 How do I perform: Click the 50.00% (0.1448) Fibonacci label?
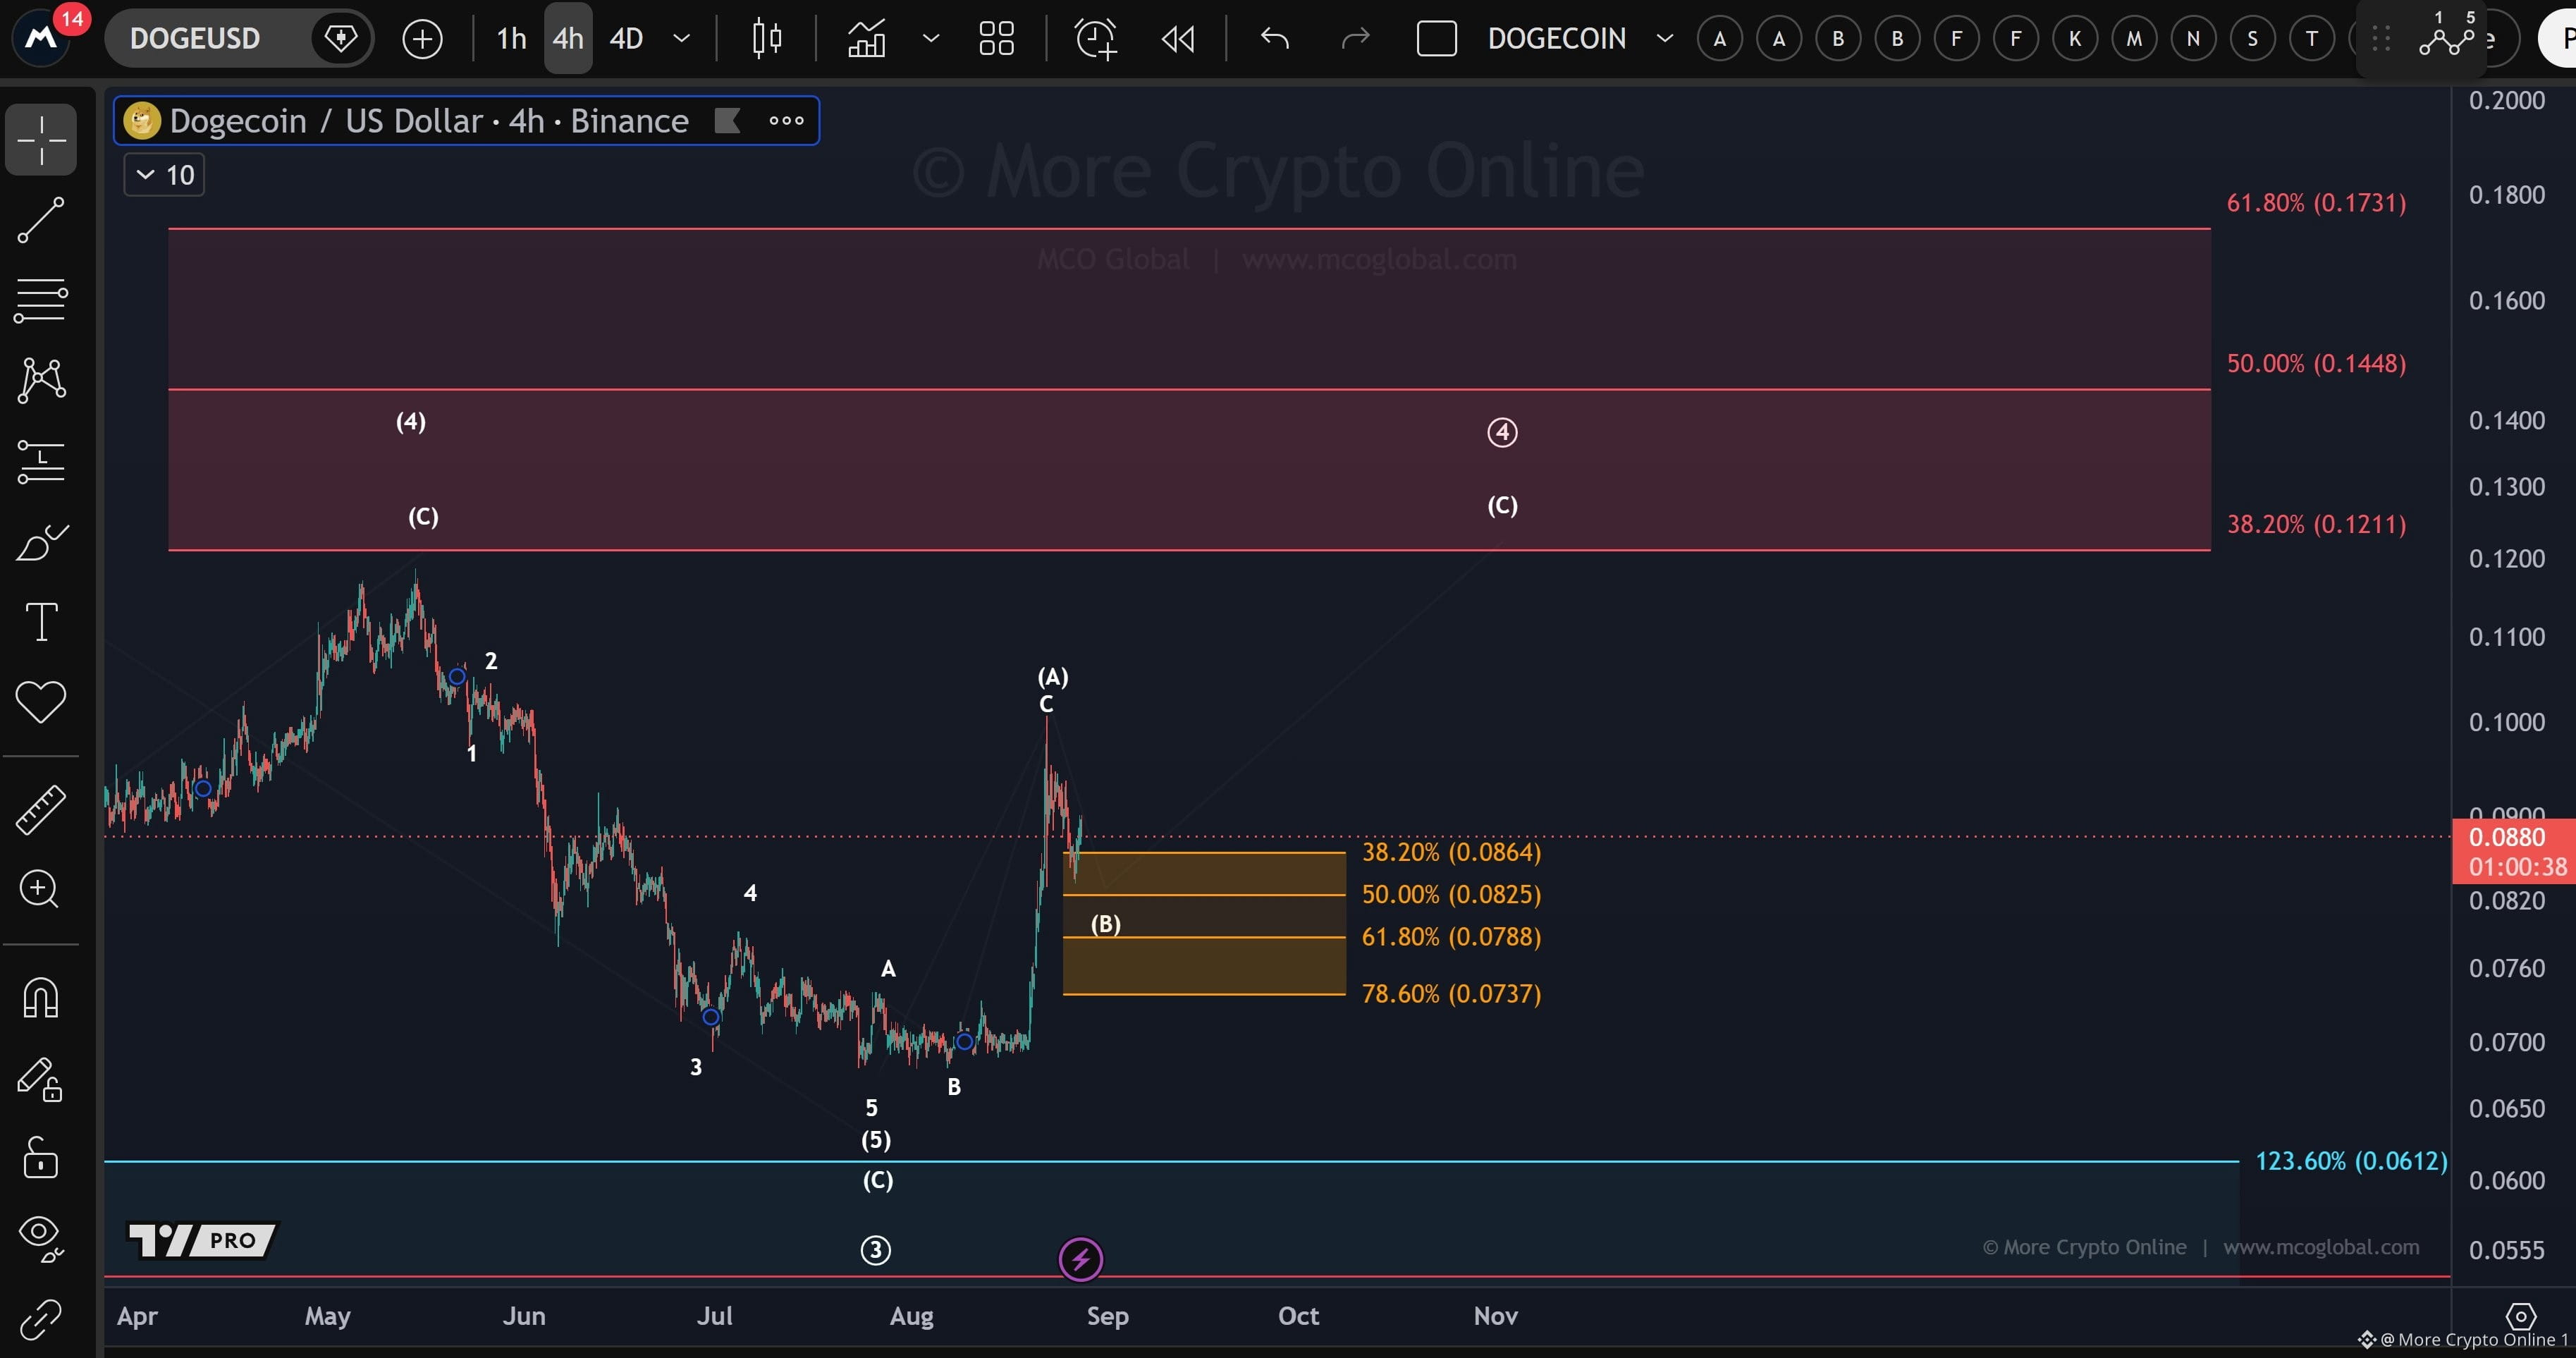coord(2316,363)
